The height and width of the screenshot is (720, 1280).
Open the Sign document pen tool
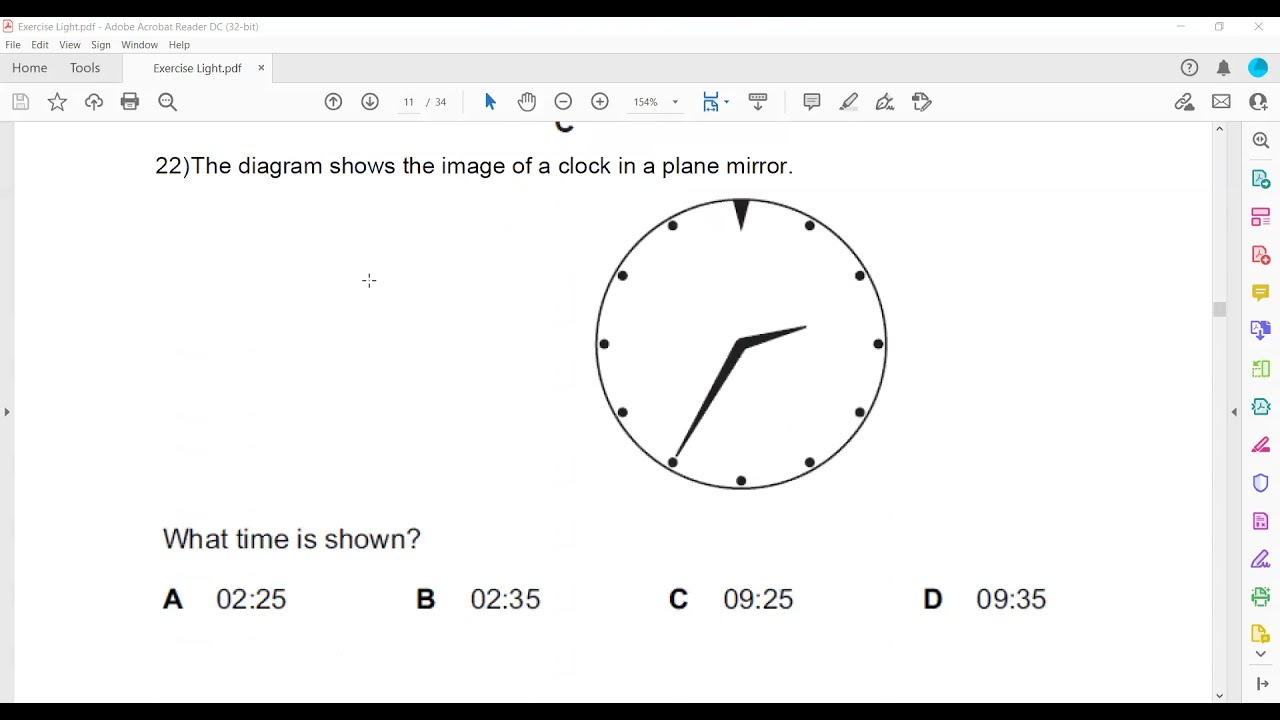pos(885,102)
